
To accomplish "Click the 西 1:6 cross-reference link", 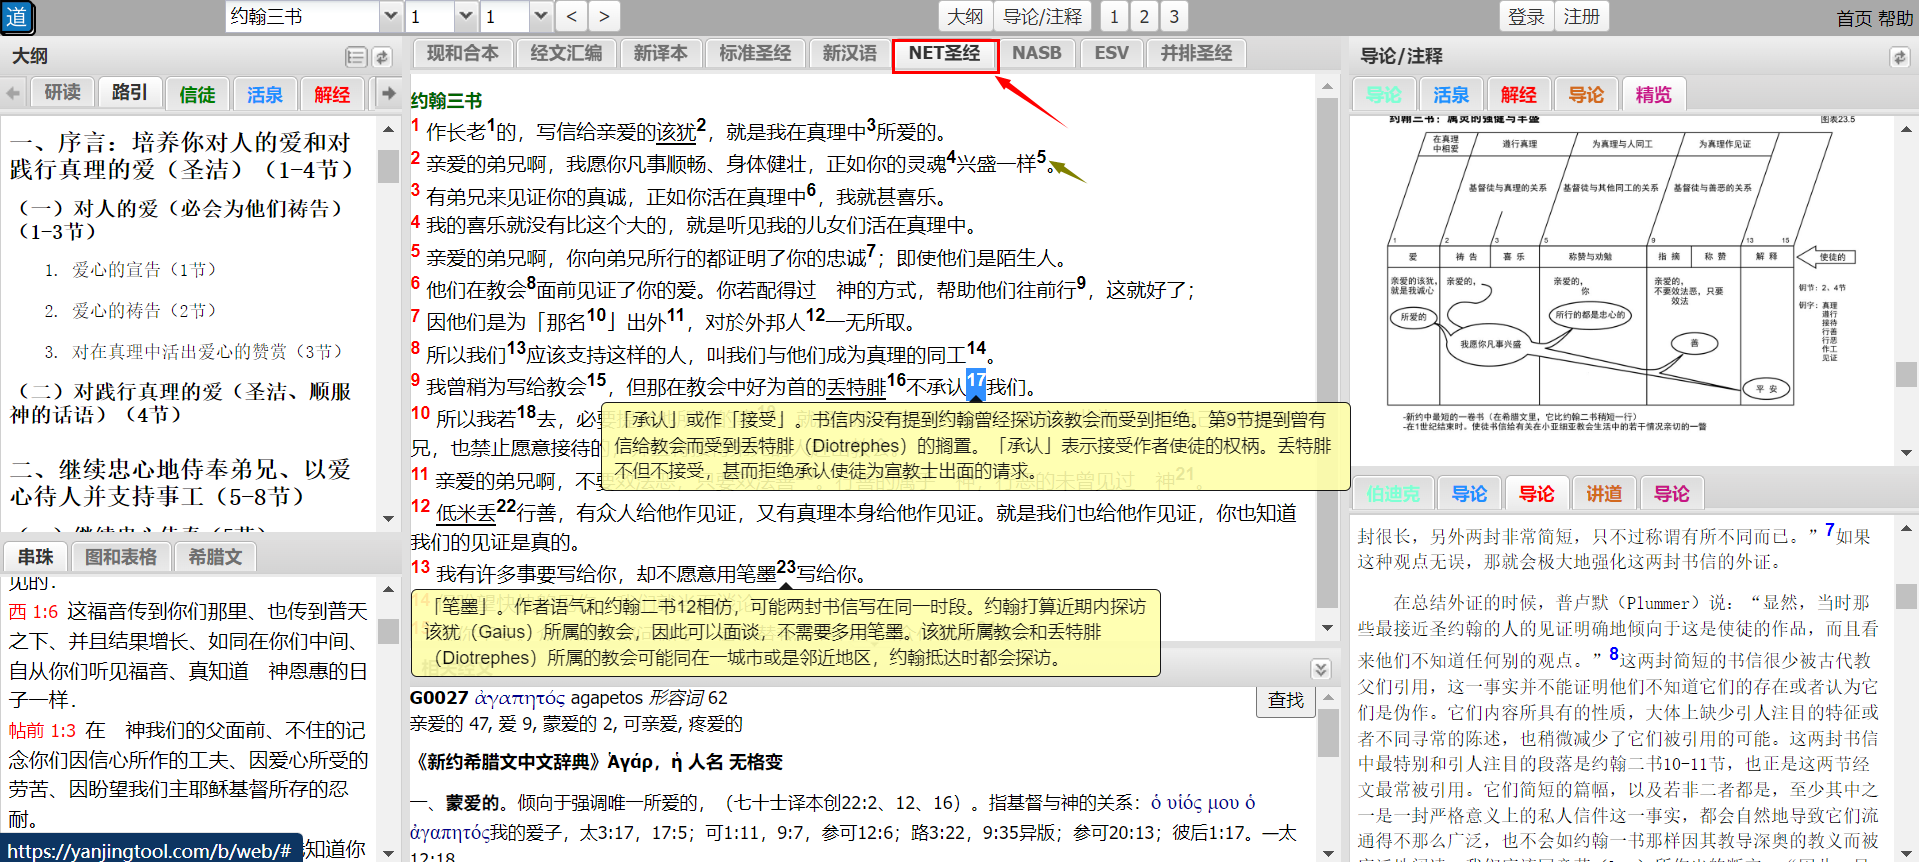I will [34, 611].
